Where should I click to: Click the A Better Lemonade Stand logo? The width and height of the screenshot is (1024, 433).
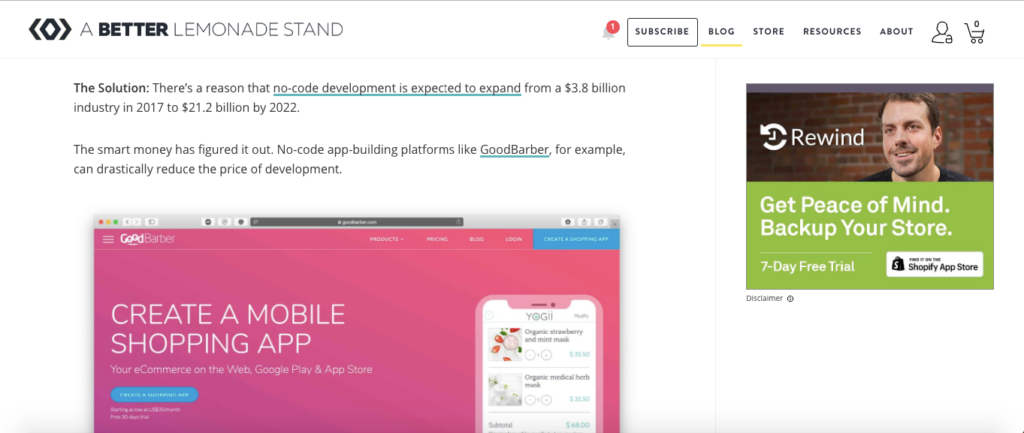[186, 30]
